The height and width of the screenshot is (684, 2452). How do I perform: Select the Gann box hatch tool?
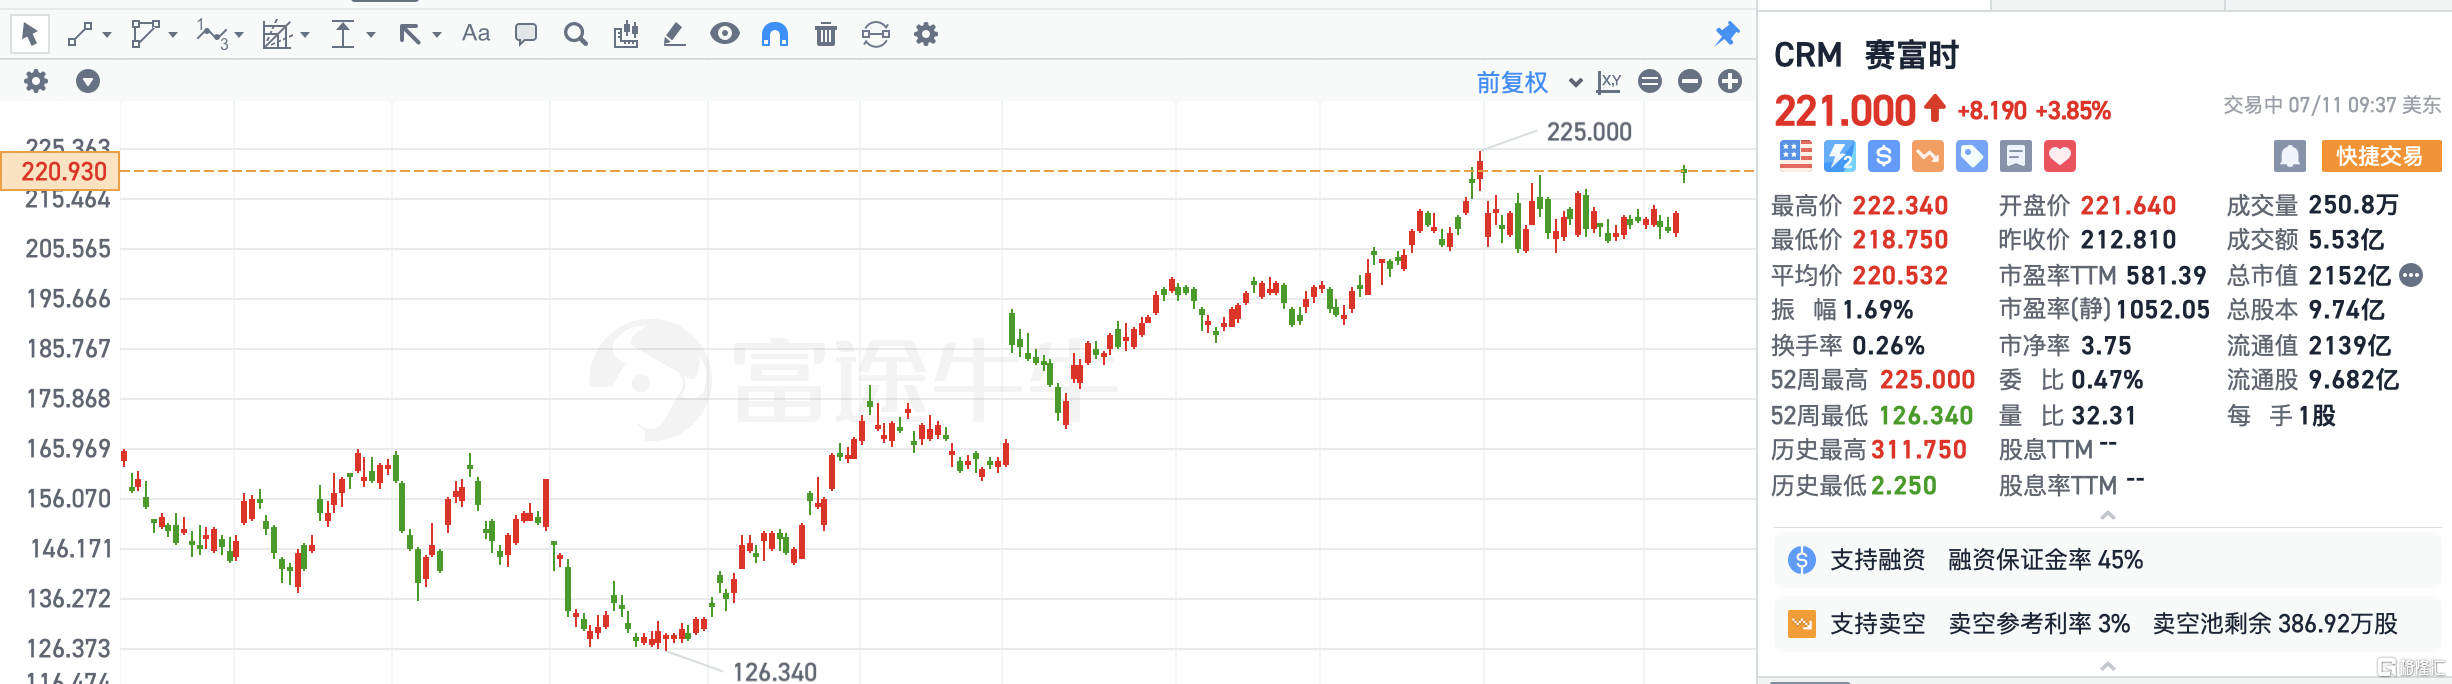pyautogui.click(x=276, y=35)
